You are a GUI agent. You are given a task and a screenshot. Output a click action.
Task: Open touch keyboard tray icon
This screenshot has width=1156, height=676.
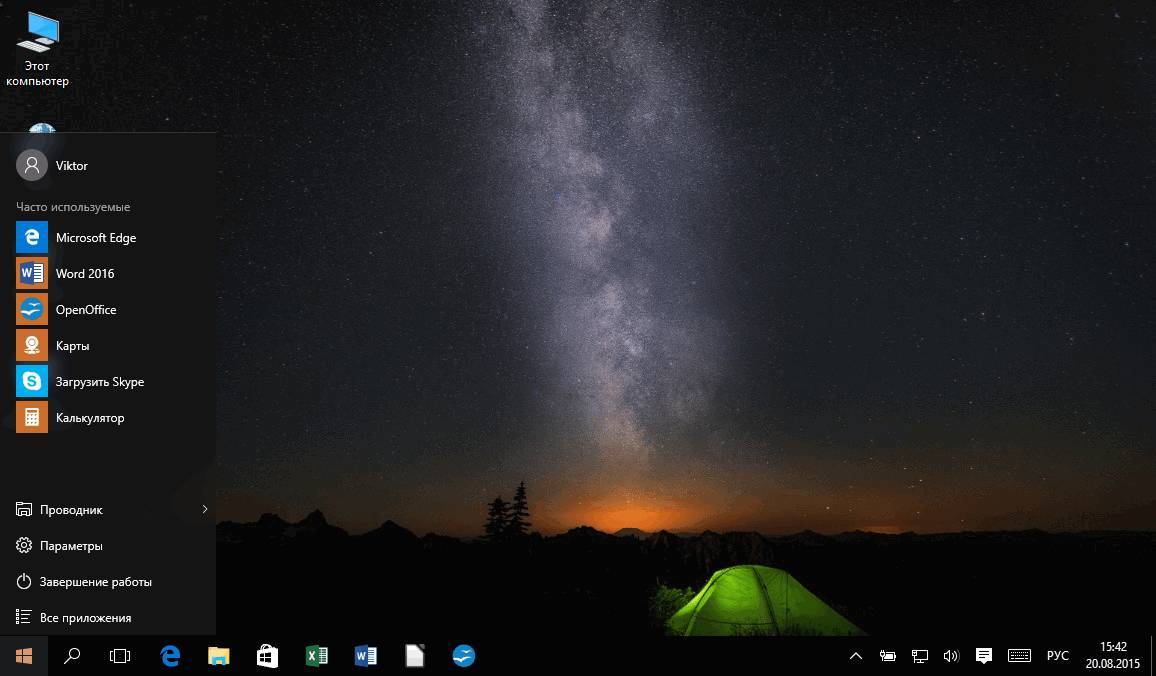(1020, 656)
